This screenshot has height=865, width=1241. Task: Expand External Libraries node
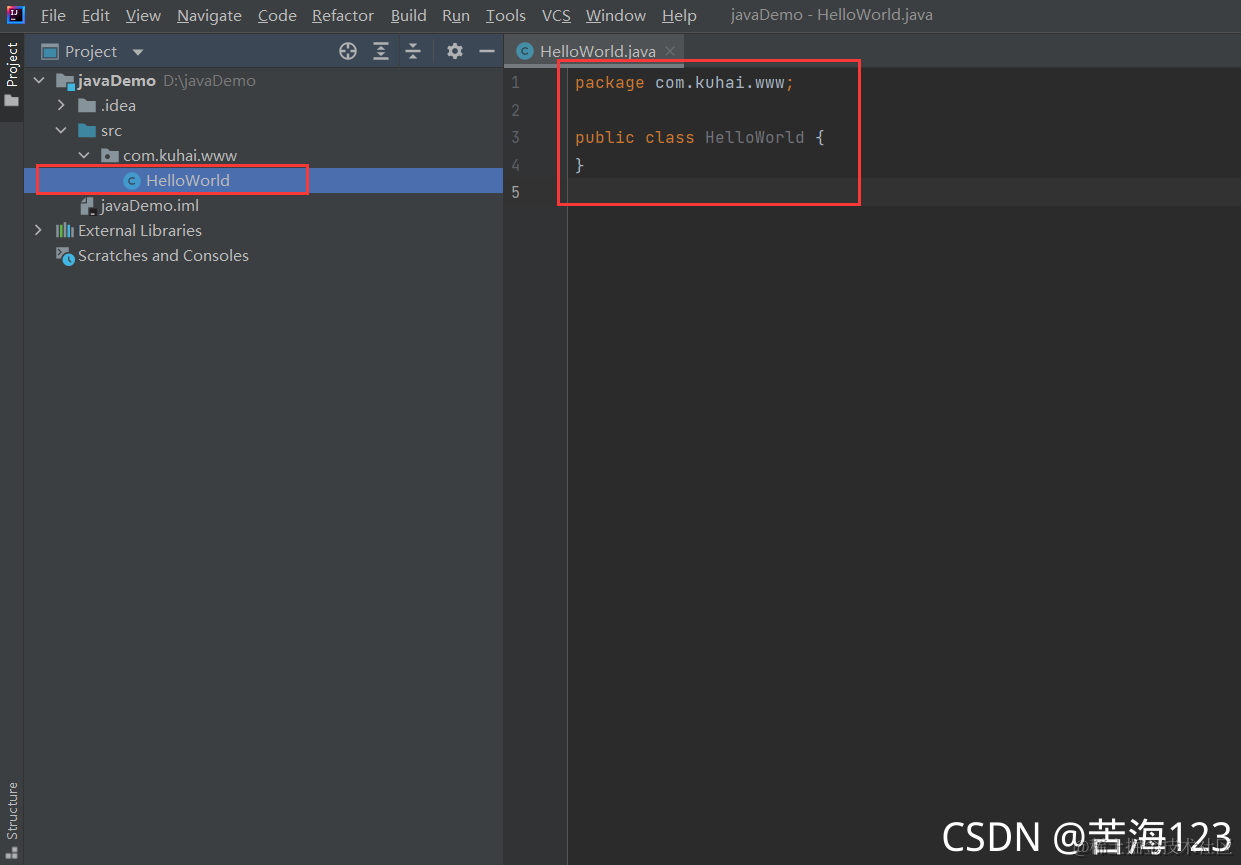[39, 231]
